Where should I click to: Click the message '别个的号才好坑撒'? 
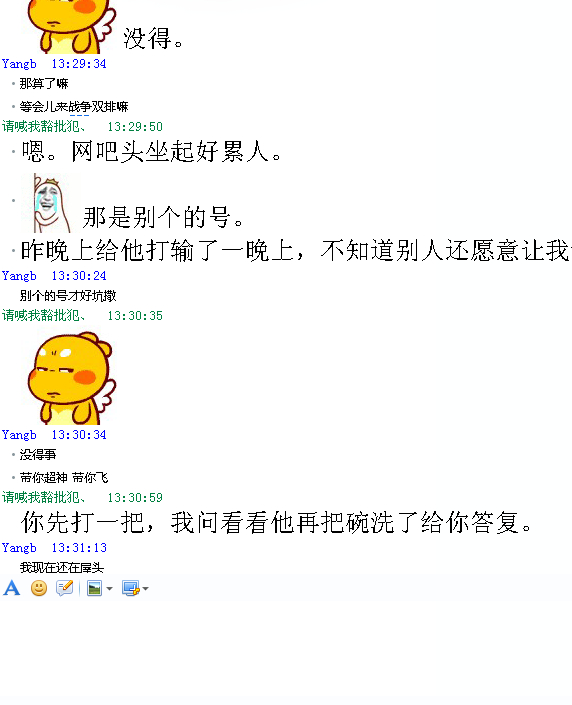pos(68,295)
